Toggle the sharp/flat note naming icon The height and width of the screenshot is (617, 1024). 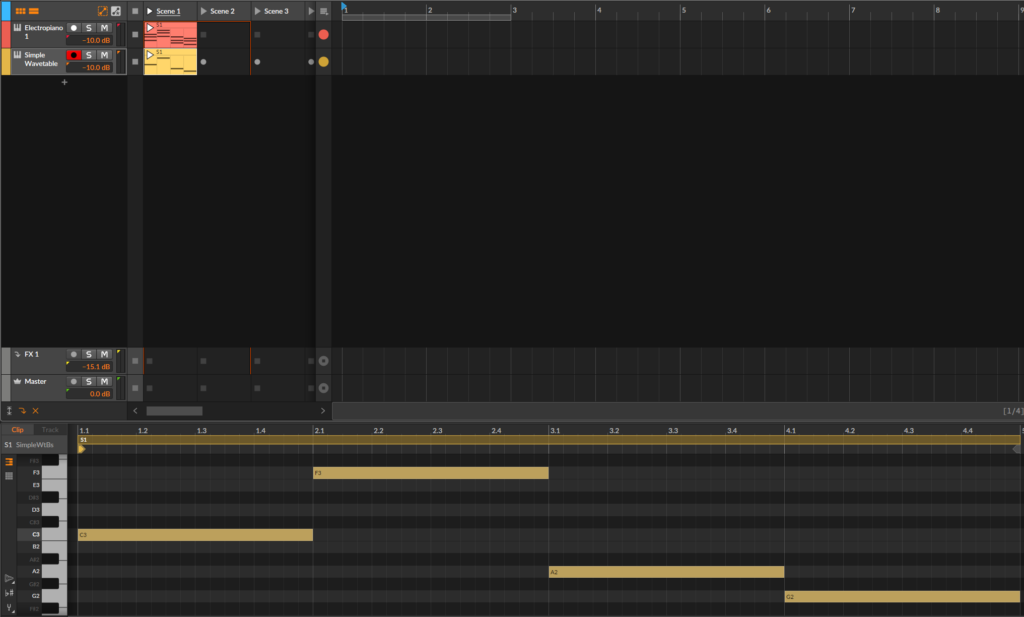click(9, 593)
